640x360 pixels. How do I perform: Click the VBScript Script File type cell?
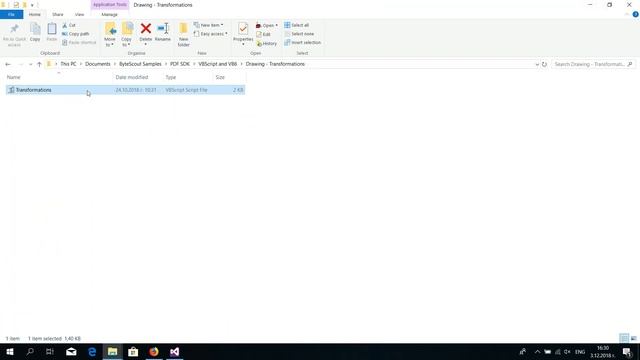(x=187, y=90)
